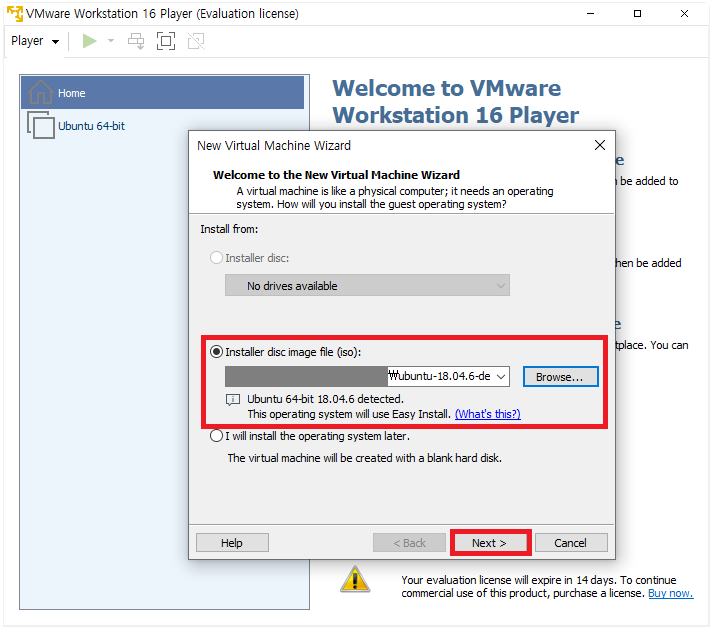The width and height of the screenshot is (713, 631).
Task: Open the What's this? Easy Install link
Action: 487,414
